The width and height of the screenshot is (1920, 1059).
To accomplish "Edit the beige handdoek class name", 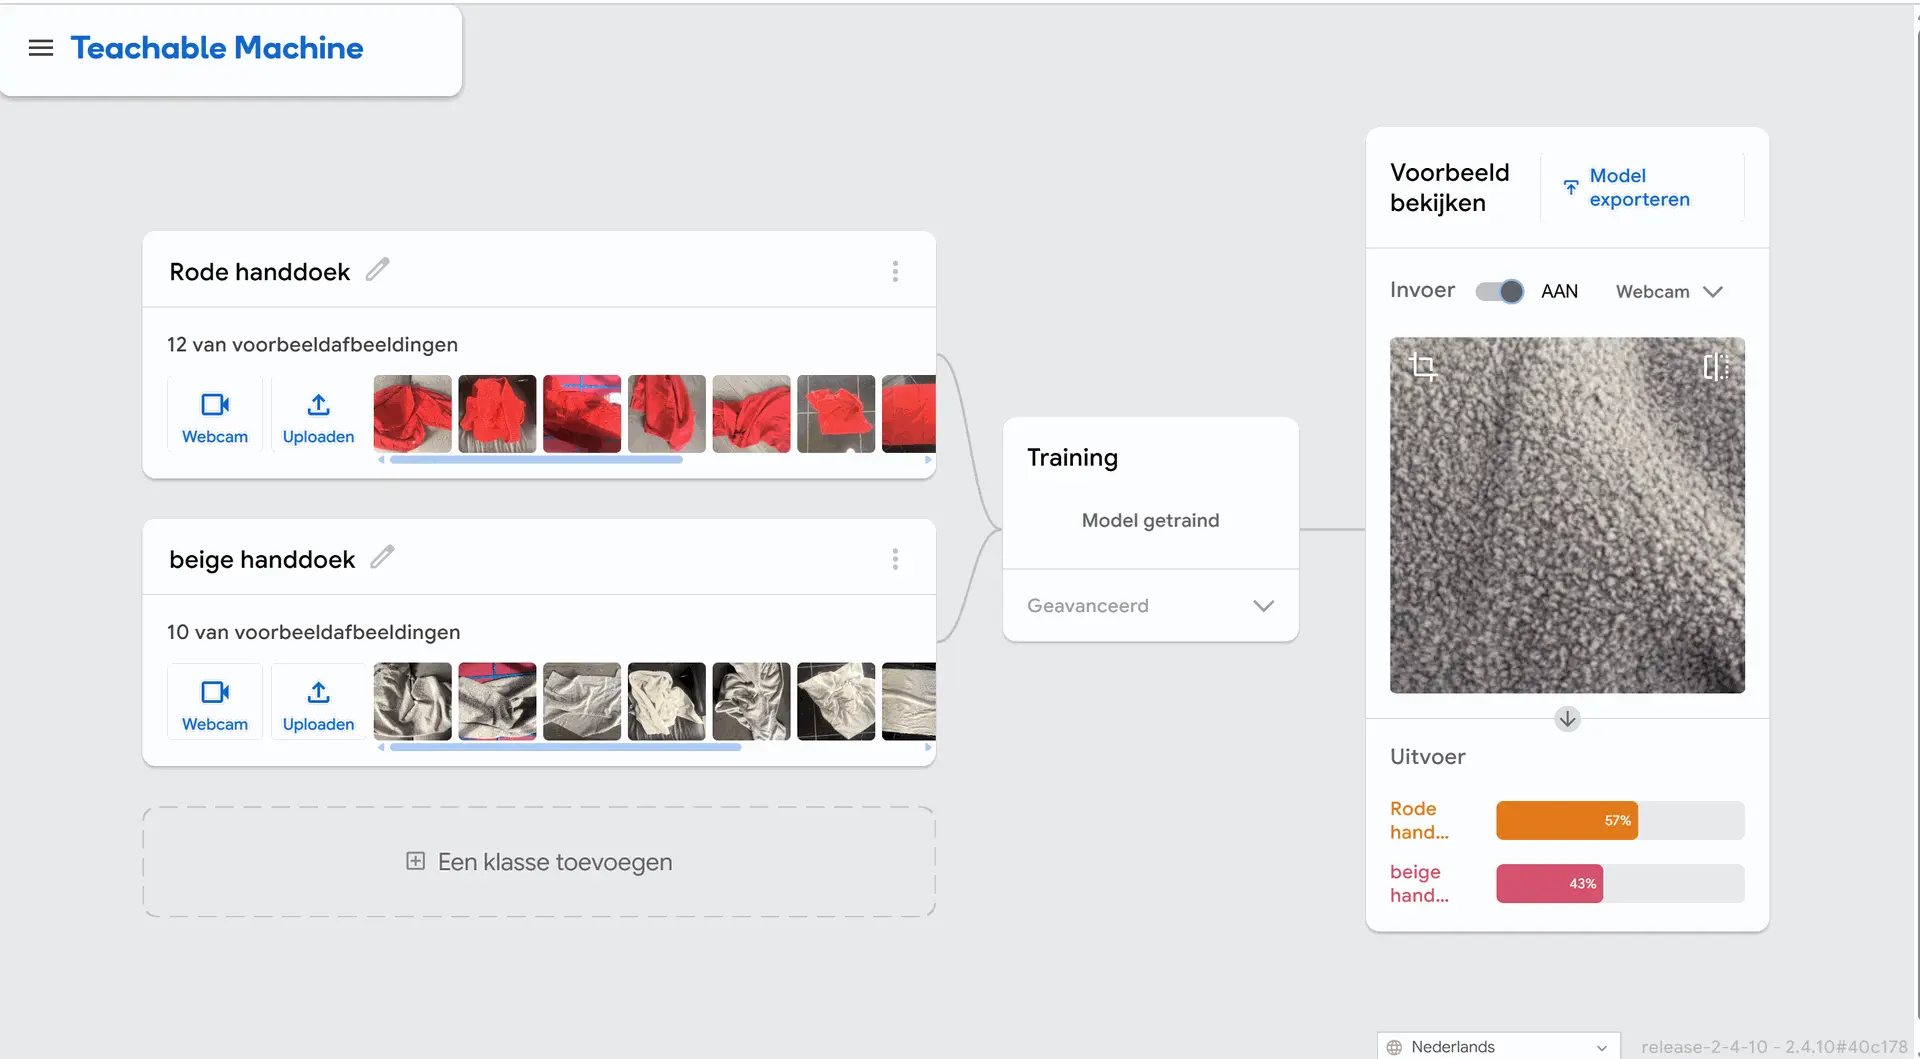I will coord(382,557).
